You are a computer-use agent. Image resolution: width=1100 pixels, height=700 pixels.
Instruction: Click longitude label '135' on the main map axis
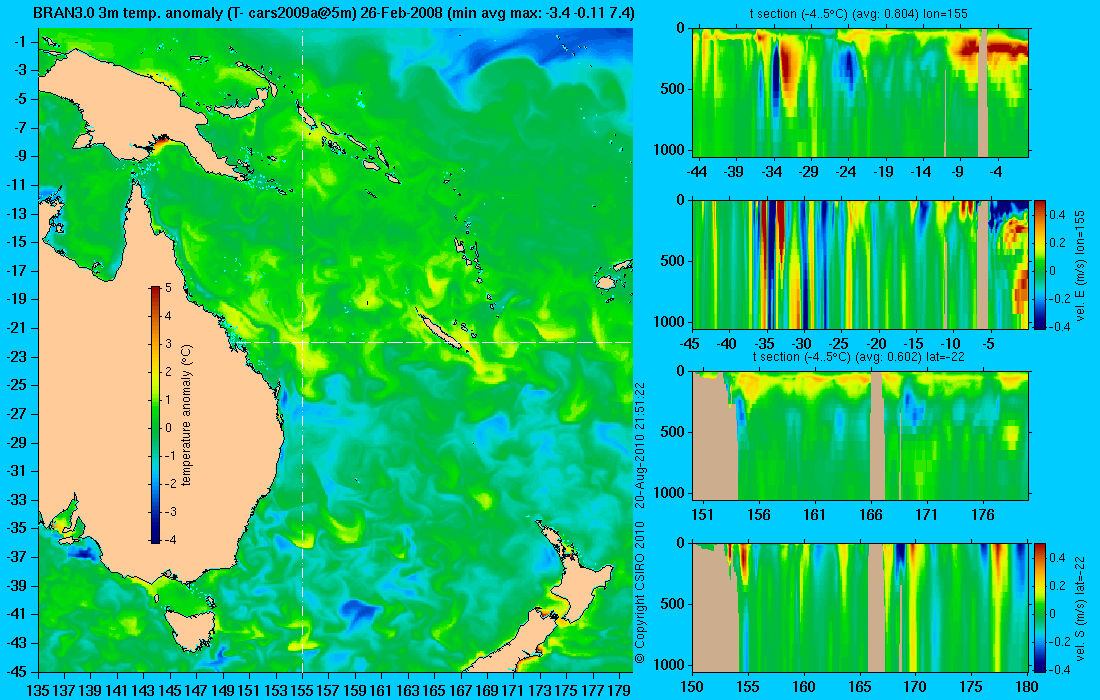click(38, 691)
